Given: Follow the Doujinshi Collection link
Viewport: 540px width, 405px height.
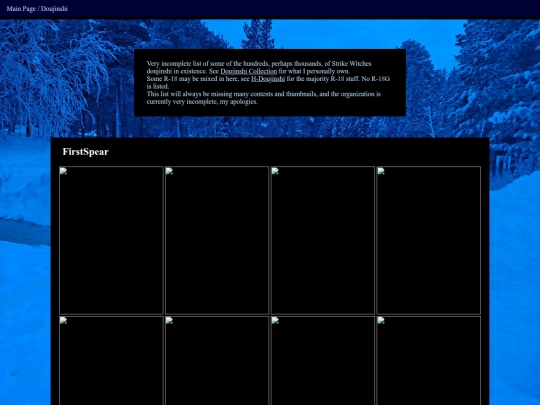Looking at the screenshot, I should coord(249,71).
